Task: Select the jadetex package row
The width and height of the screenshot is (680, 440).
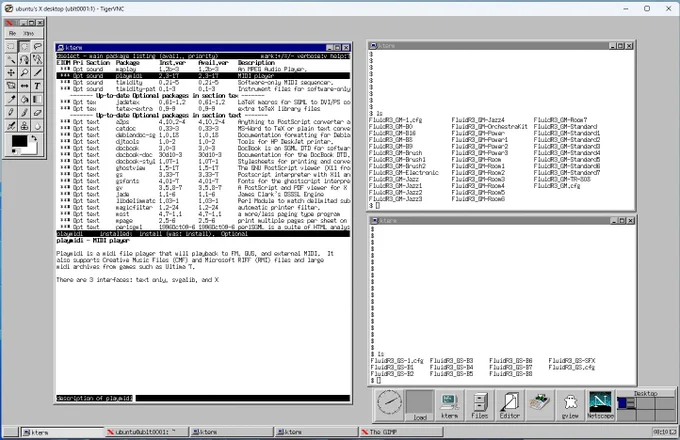Action: [x=203, y=102]
